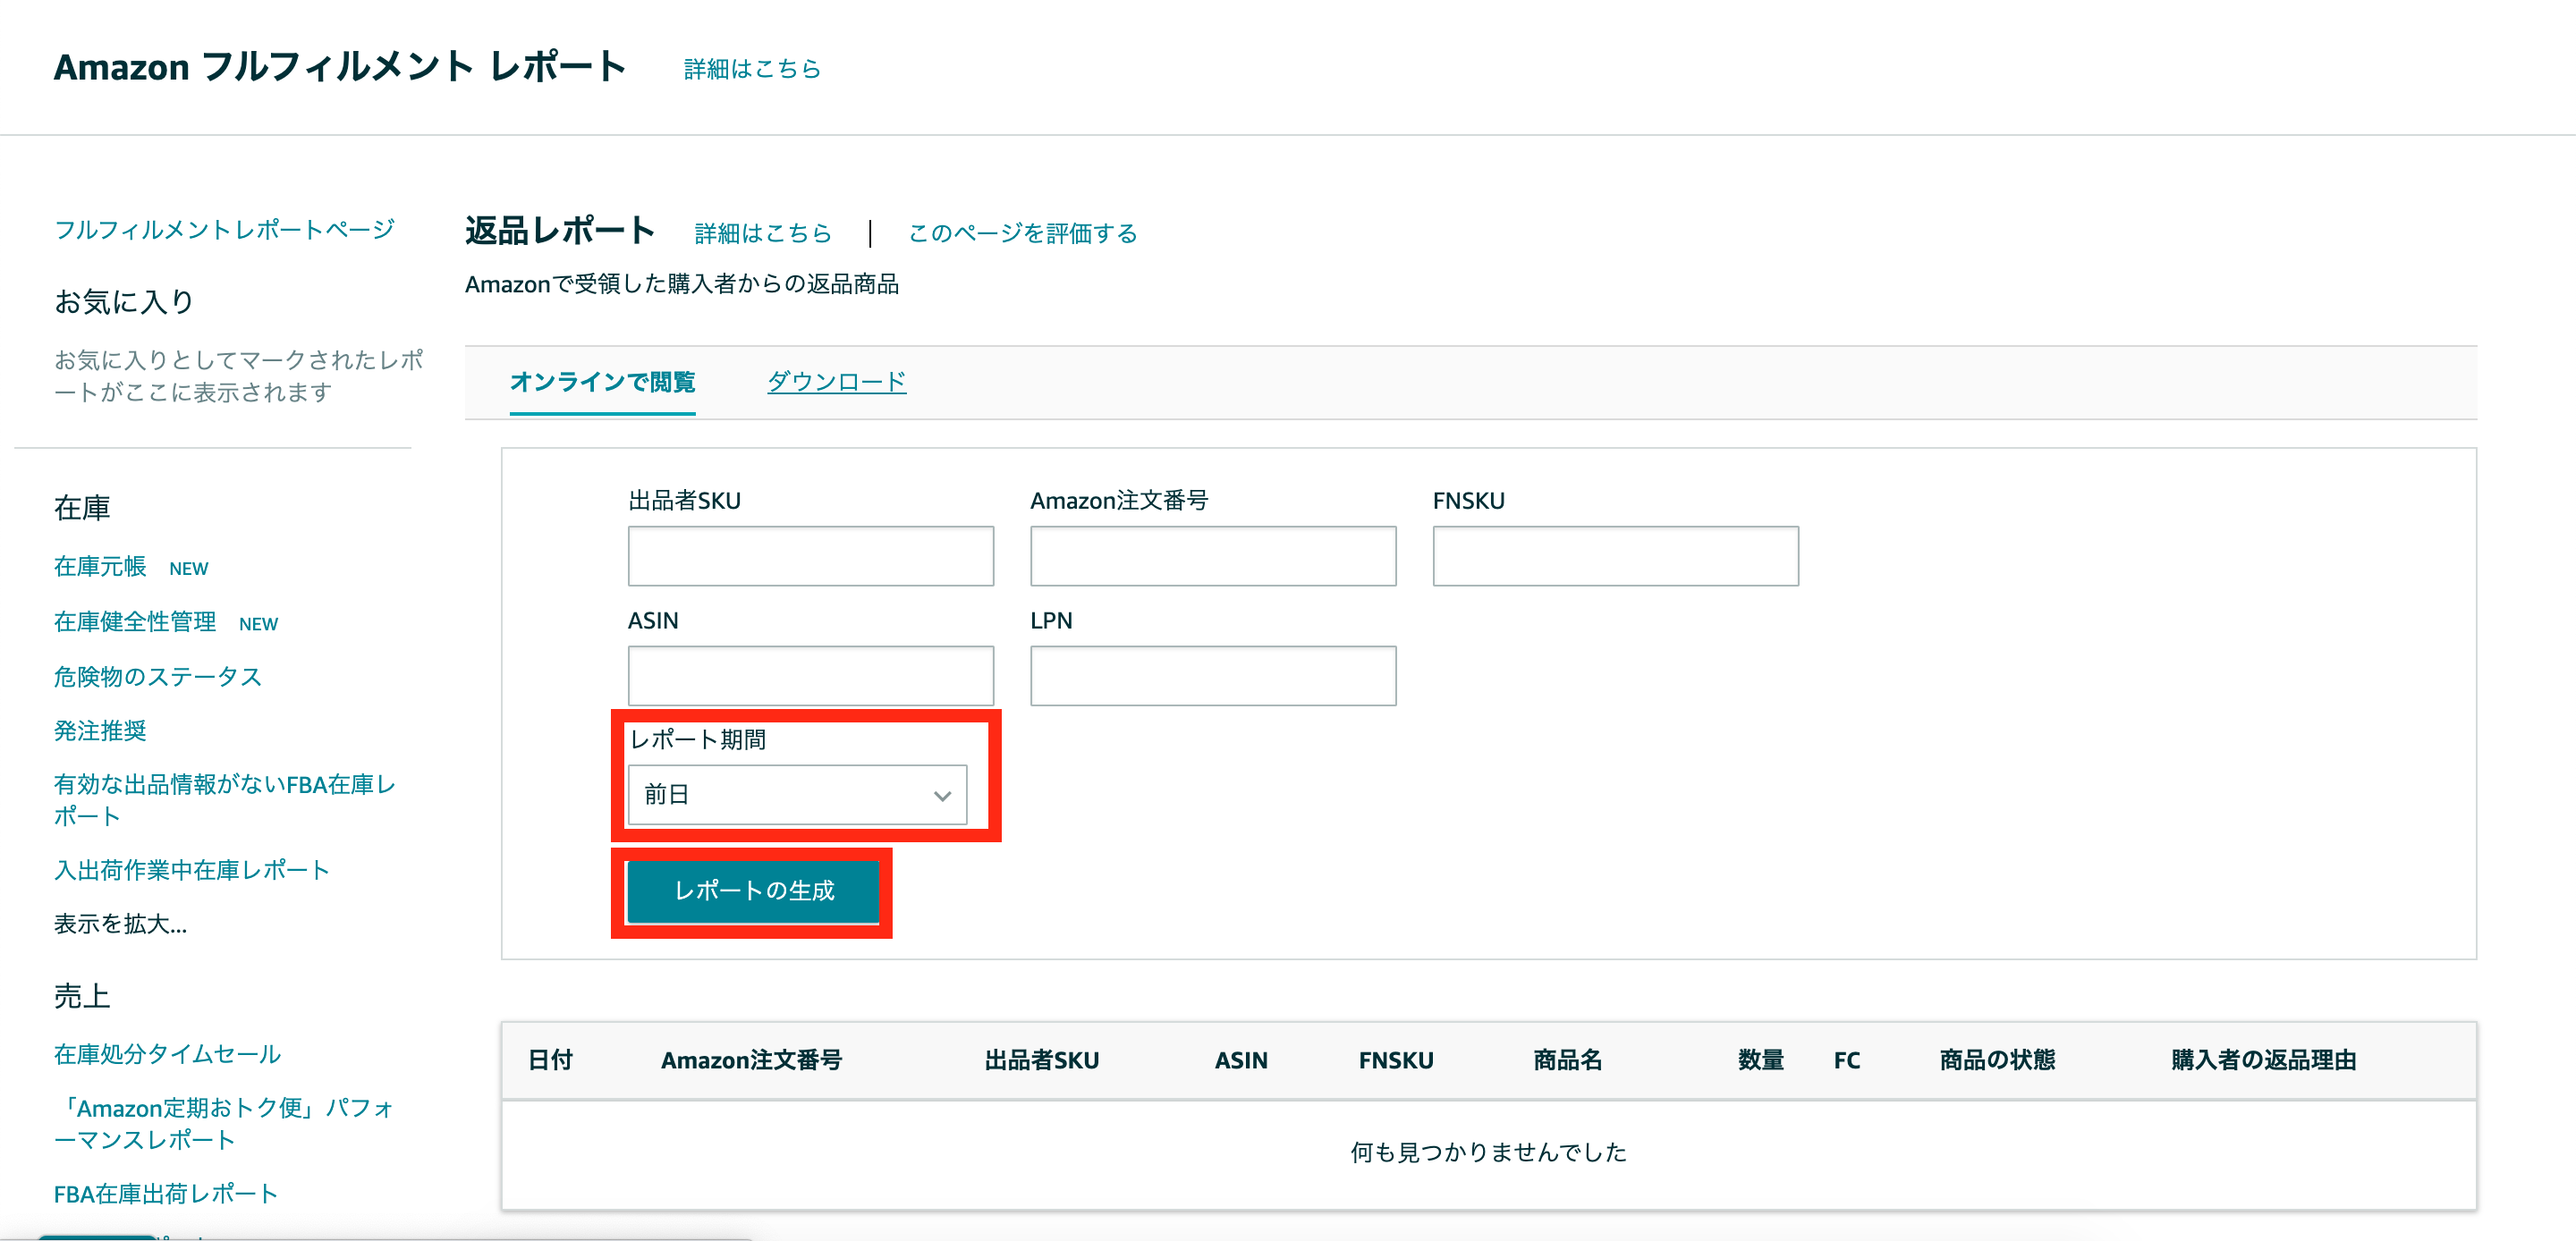Click the Amazon注文番号 input field

click(1213, 556)
